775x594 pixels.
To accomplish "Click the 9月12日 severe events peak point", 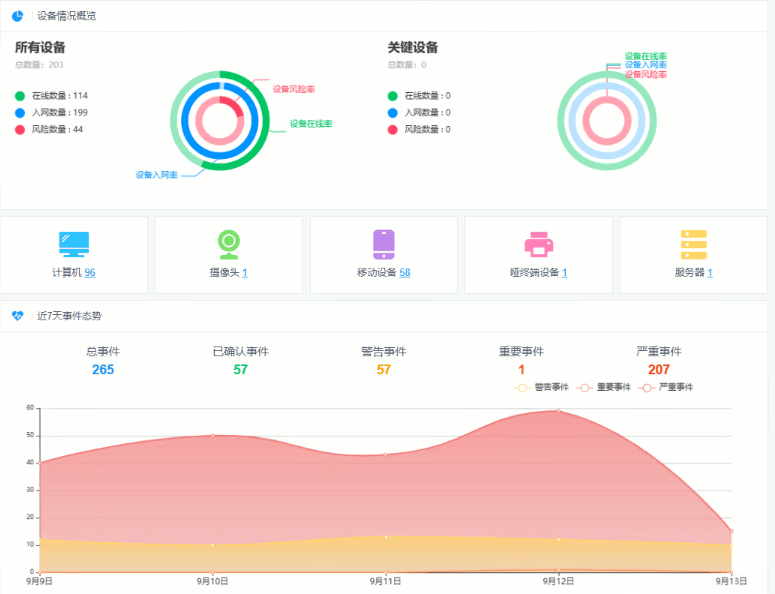I will coord(559,411).
